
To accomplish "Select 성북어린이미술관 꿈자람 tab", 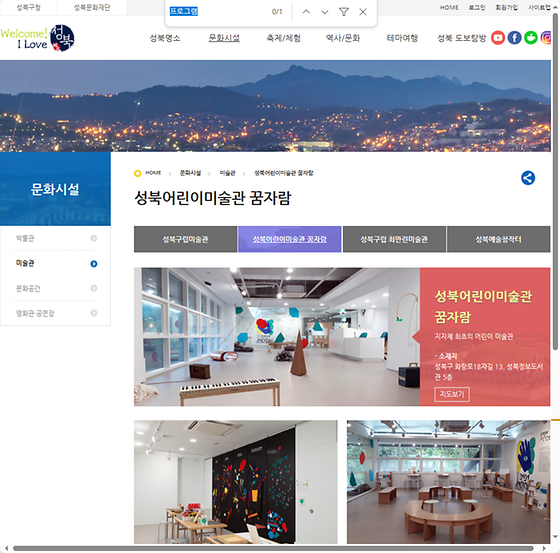I will 290,239.
